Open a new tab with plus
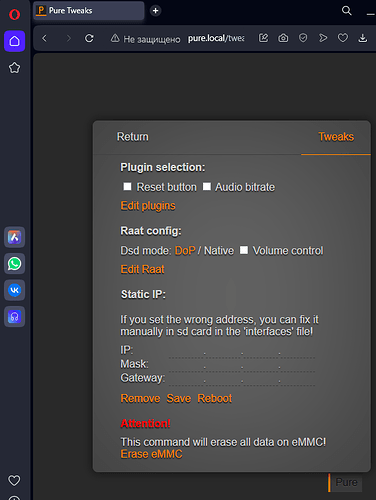The height and width of the screenshot is (500, 376). 155,11
